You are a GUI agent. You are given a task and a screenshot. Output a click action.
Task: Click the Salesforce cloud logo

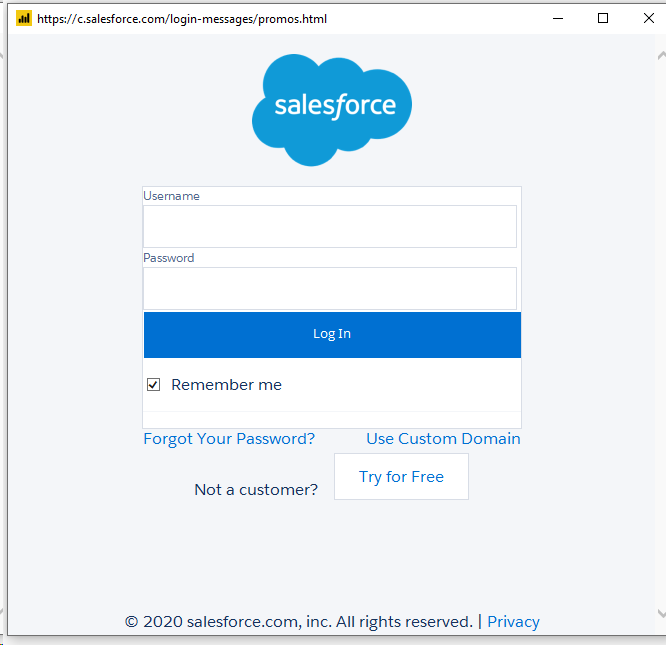(332, 110)
